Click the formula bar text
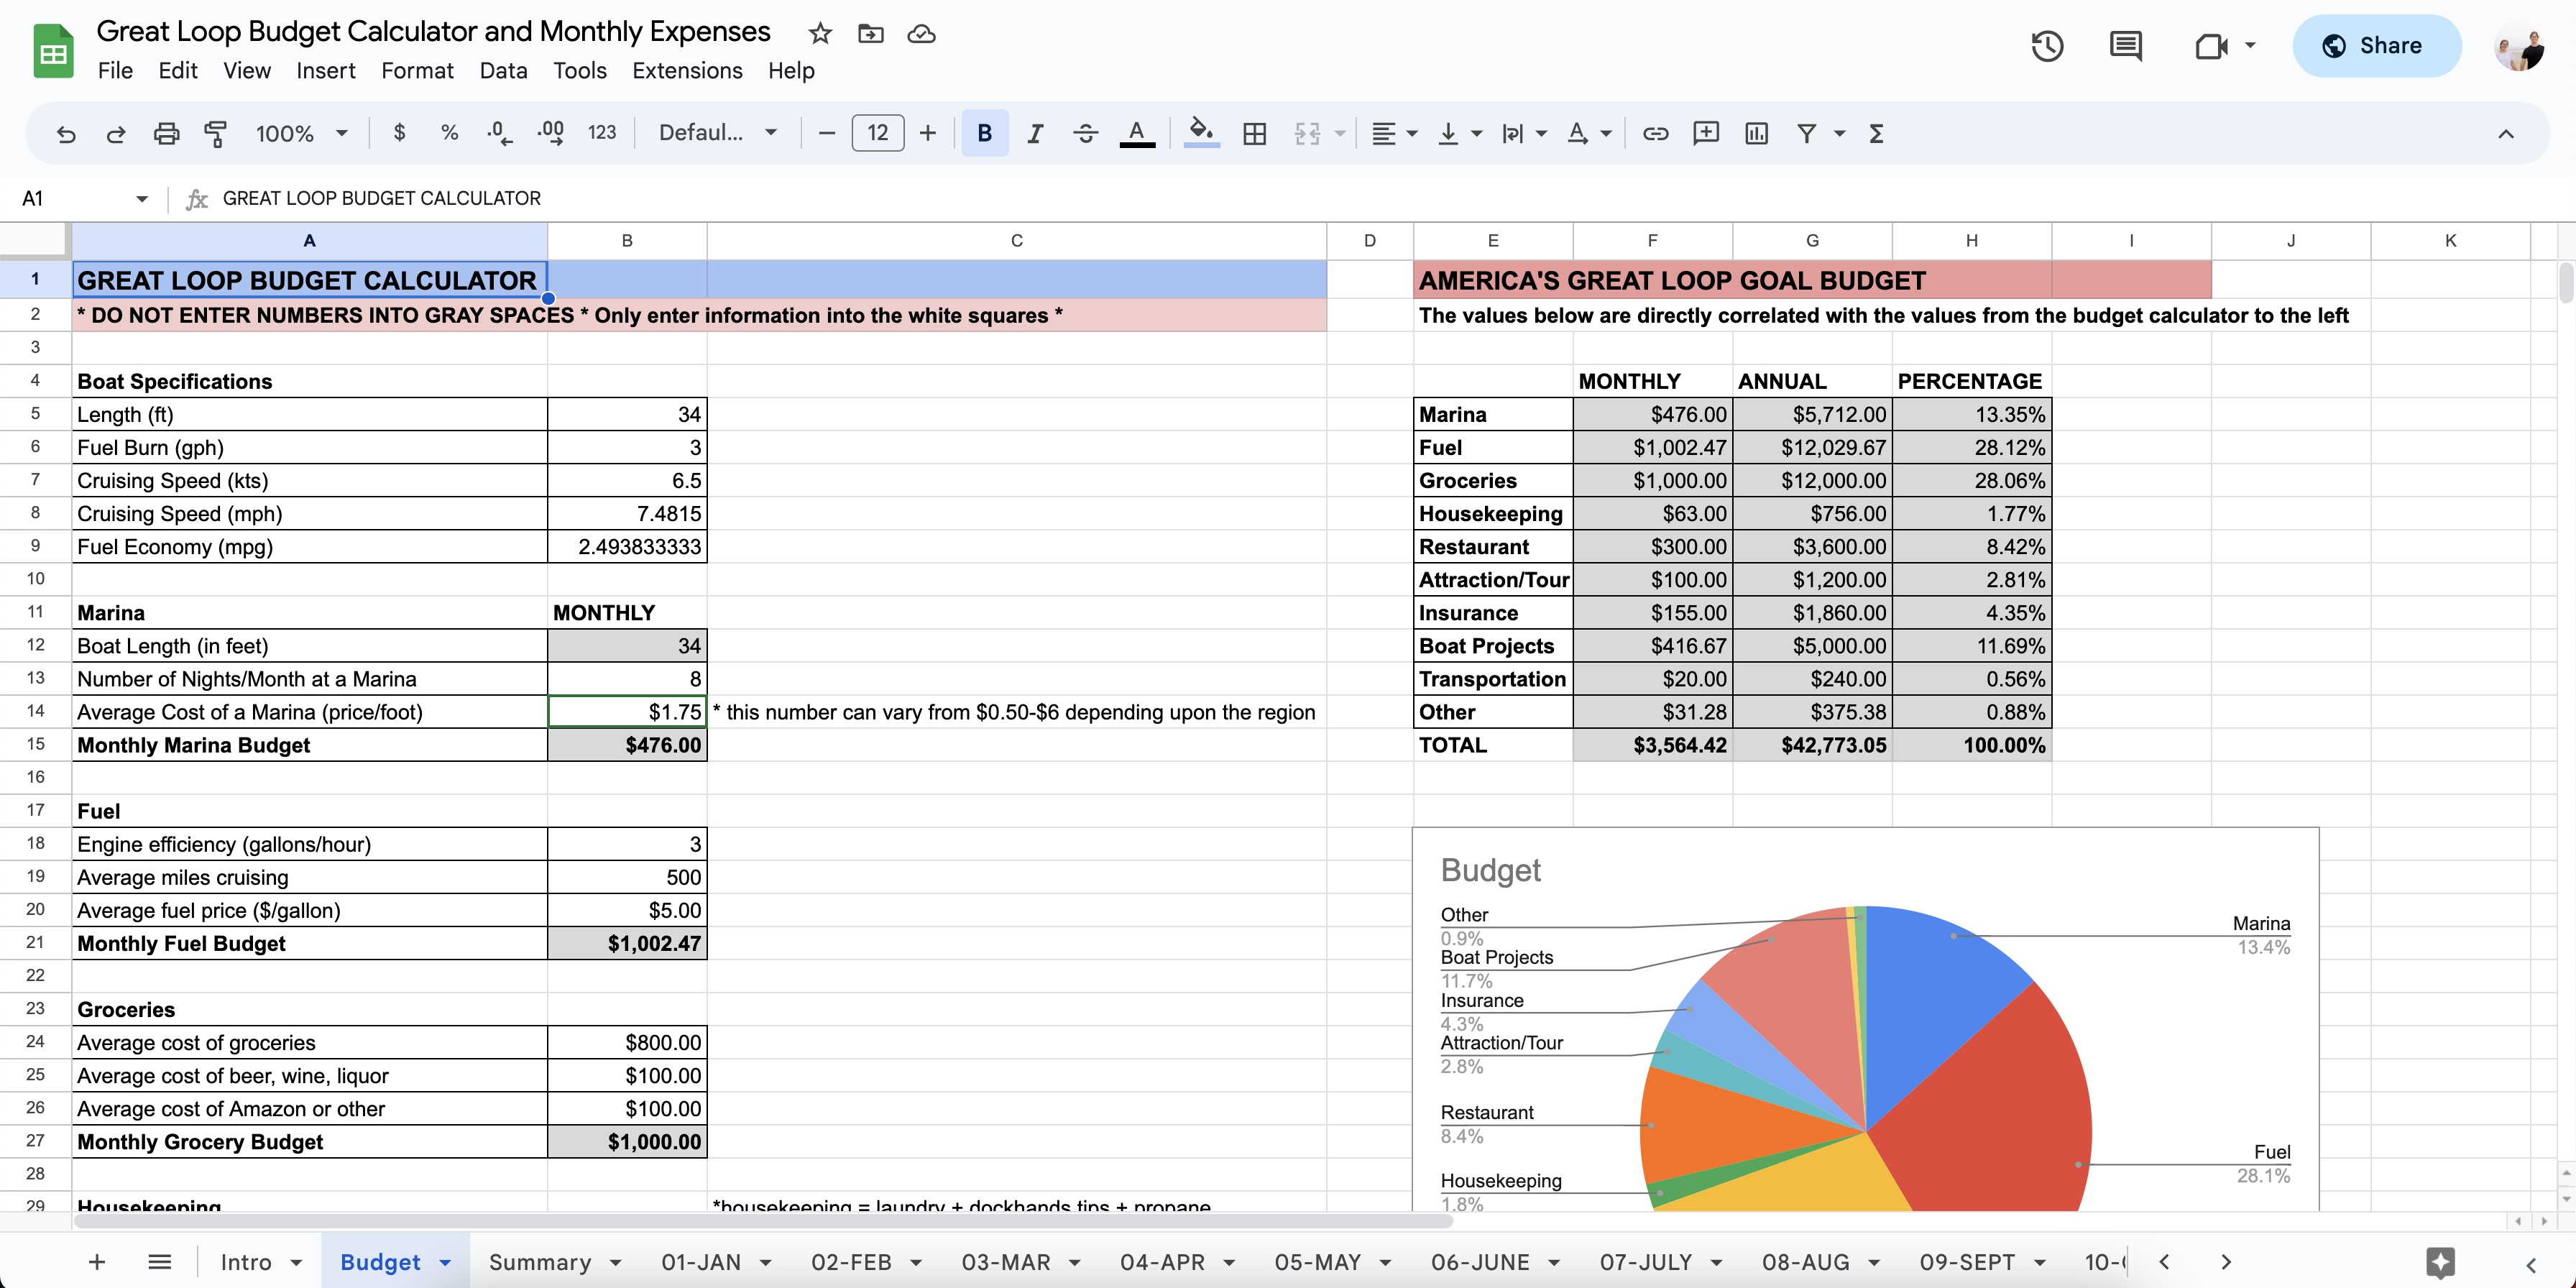Viewport: 2576px width, 1288px height. tap(381, 199)
